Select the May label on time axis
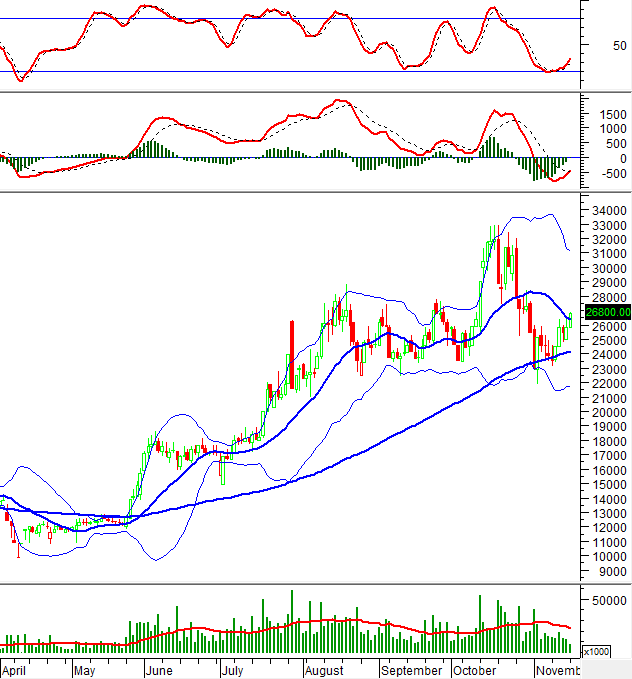 click(x=85, y=670)
